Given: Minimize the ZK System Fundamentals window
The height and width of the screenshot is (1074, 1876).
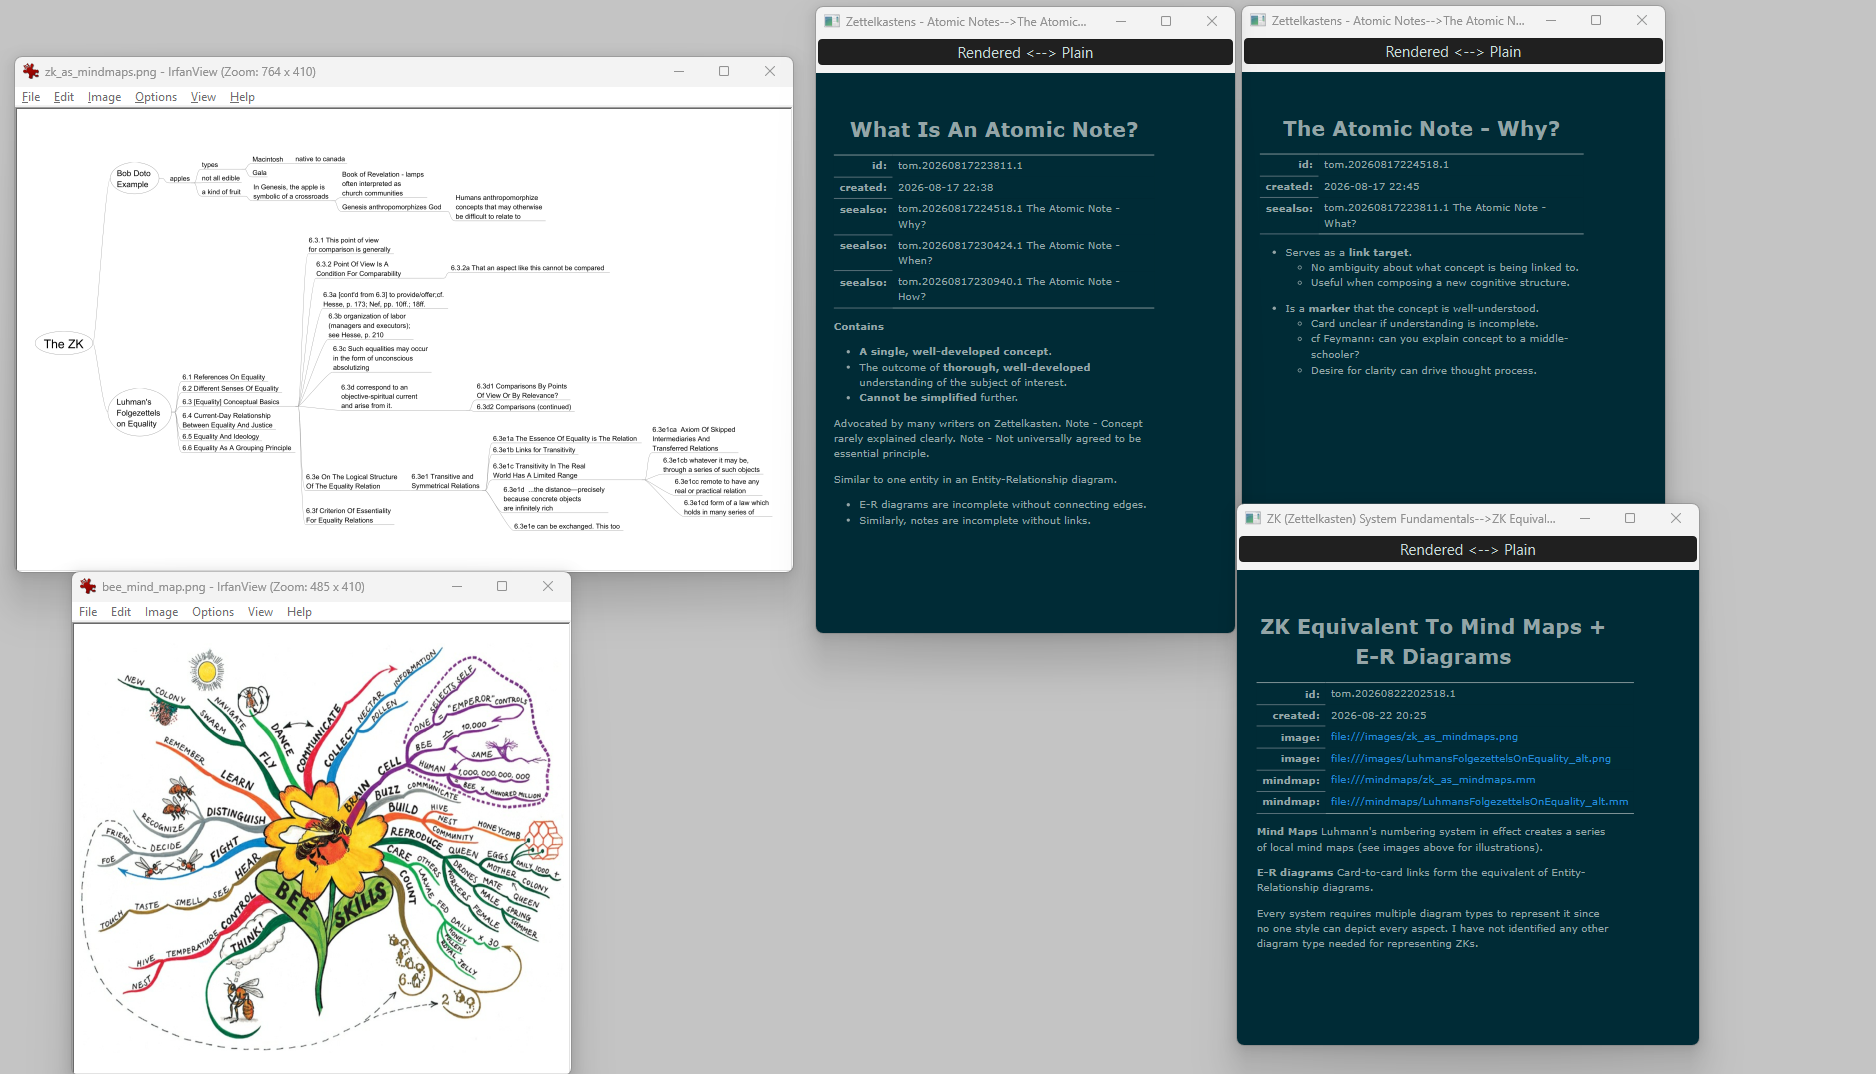Looking at the screenshot, I should (x=1584, y=518).
